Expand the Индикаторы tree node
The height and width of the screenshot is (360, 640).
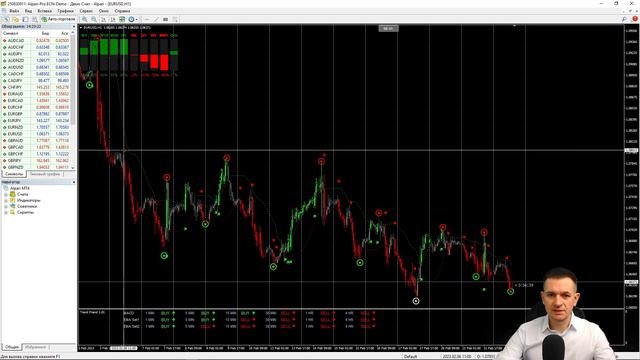tap(6, 200)
